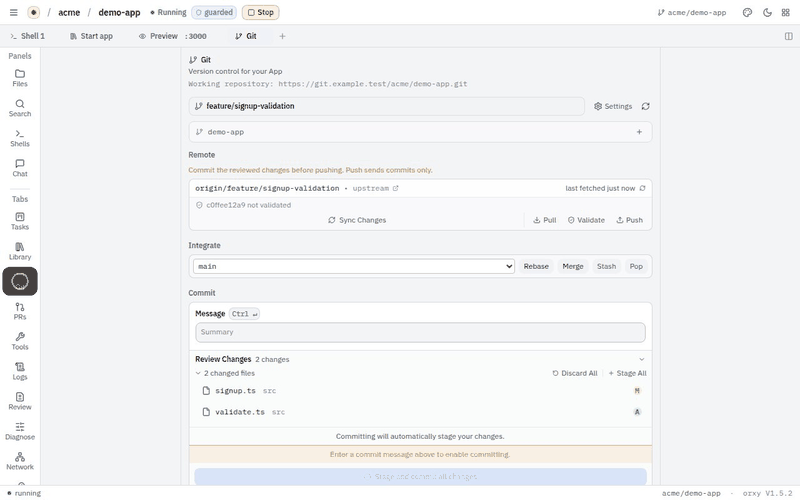Open the Tasks tab in sidebar

pos(20,221)
